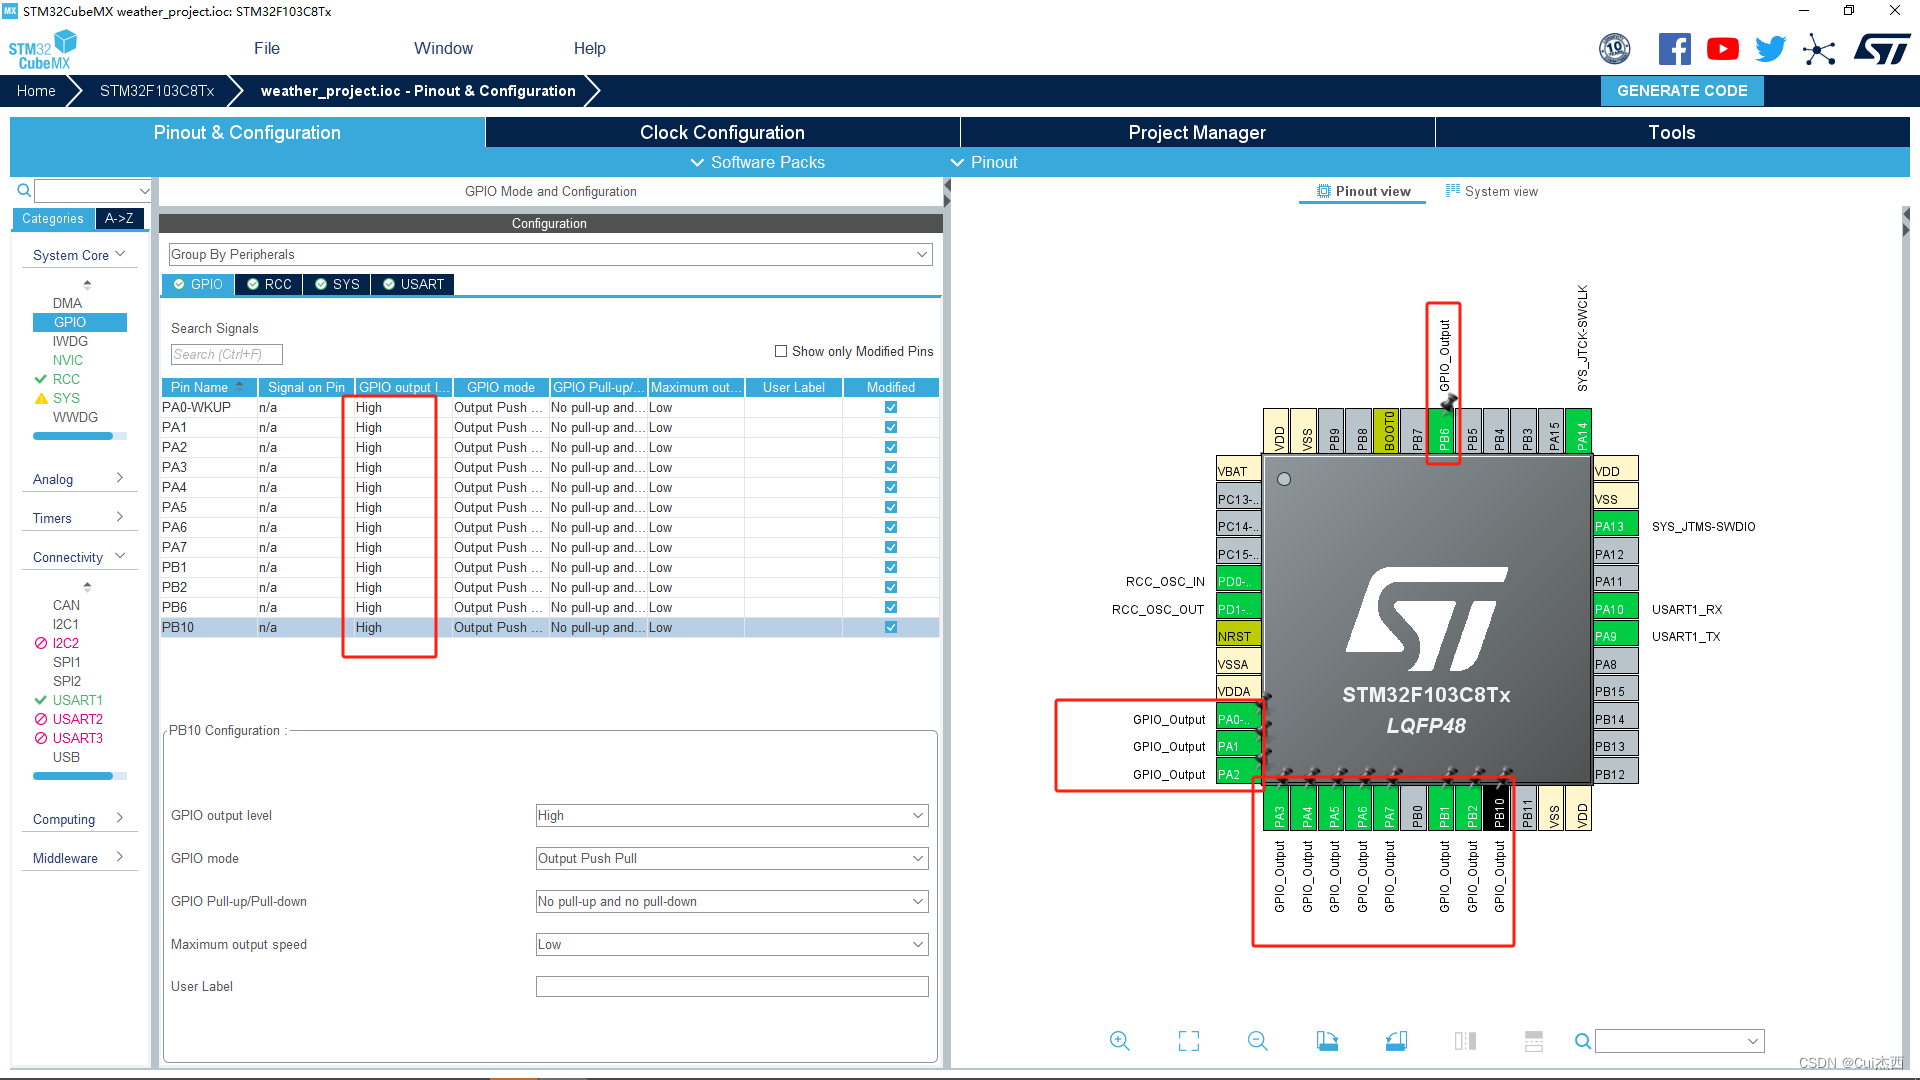This screenshot has height=1080, width=1920.
Task: Select the A->Z sorting button
Action: point(119,218)
